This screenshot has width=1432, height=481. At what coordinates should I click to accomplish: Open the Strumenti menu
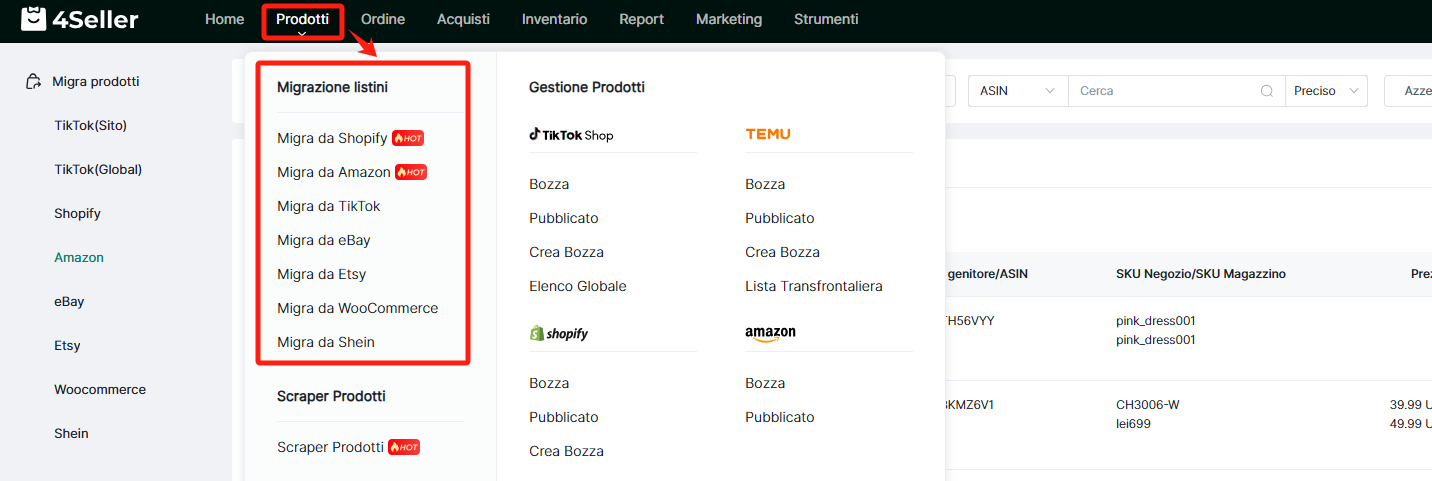(x=826, y=19)
